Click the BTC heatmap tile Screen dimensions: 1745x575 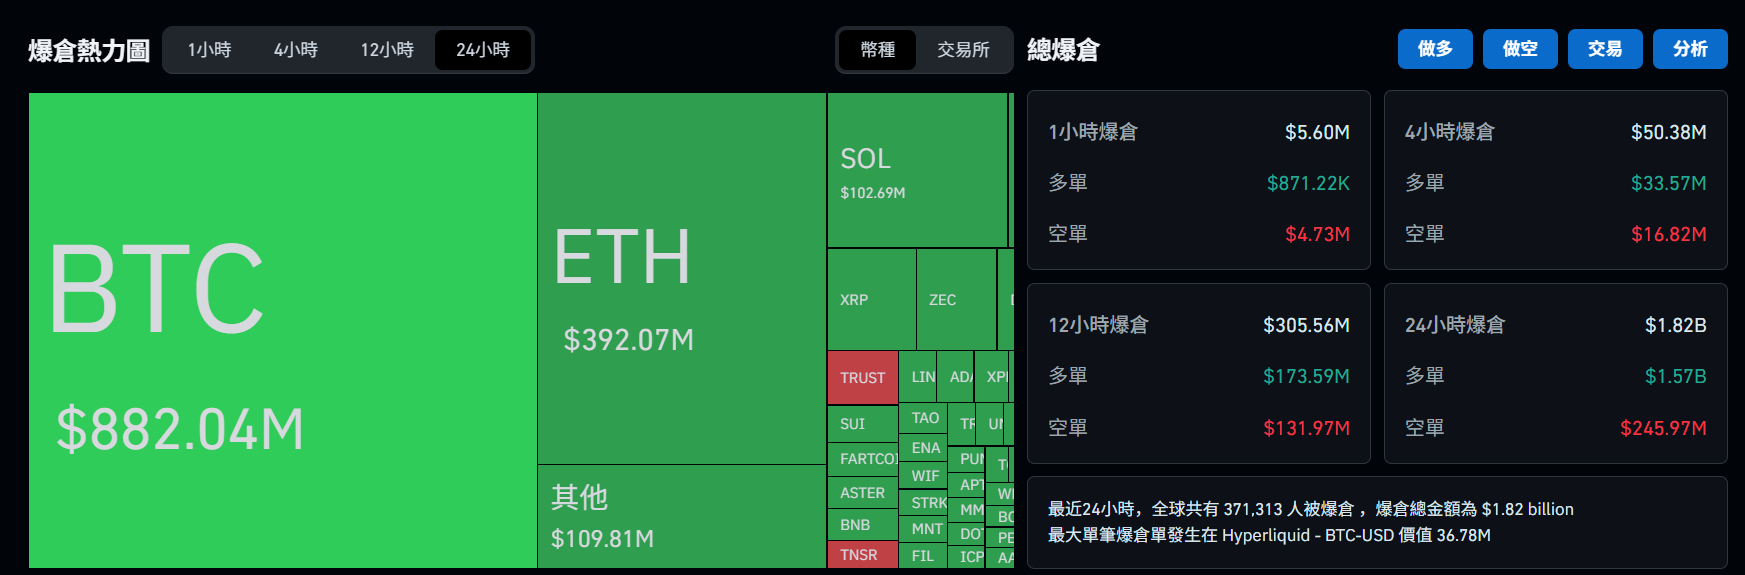tap(282, 330)
